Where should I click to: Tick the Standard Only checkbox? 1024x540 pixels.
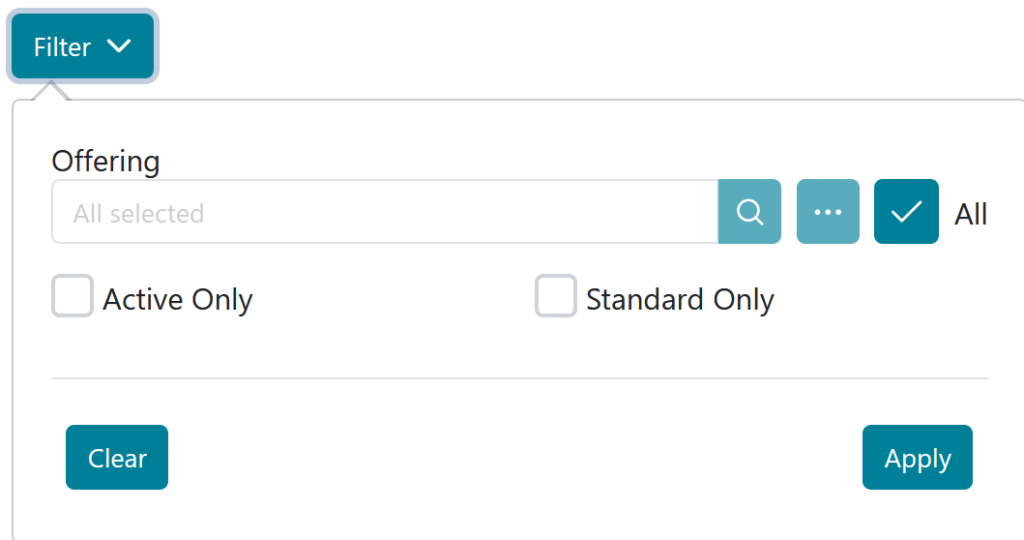[x=556, y=297]
